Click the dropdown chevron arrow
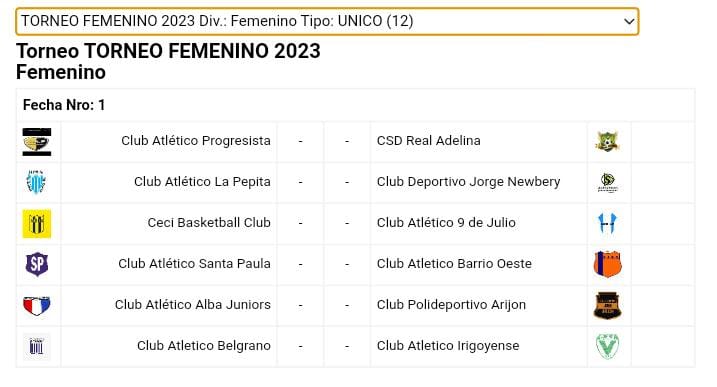This screenshot has width=717, height=387. pyautogui.click(x=629, y=22)
